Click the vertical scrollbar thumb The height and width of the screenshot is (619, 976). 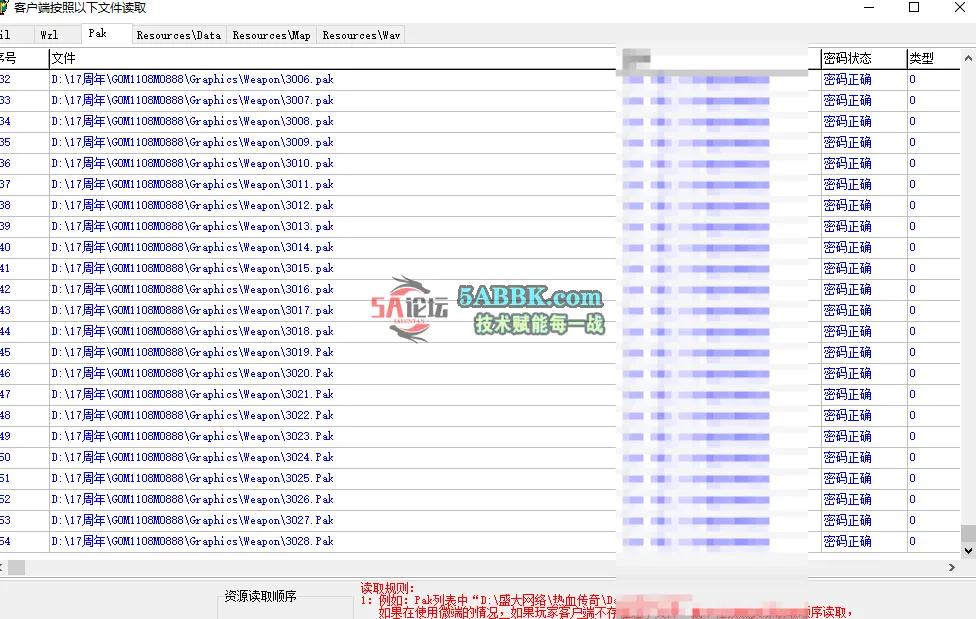tap(968, 534)
